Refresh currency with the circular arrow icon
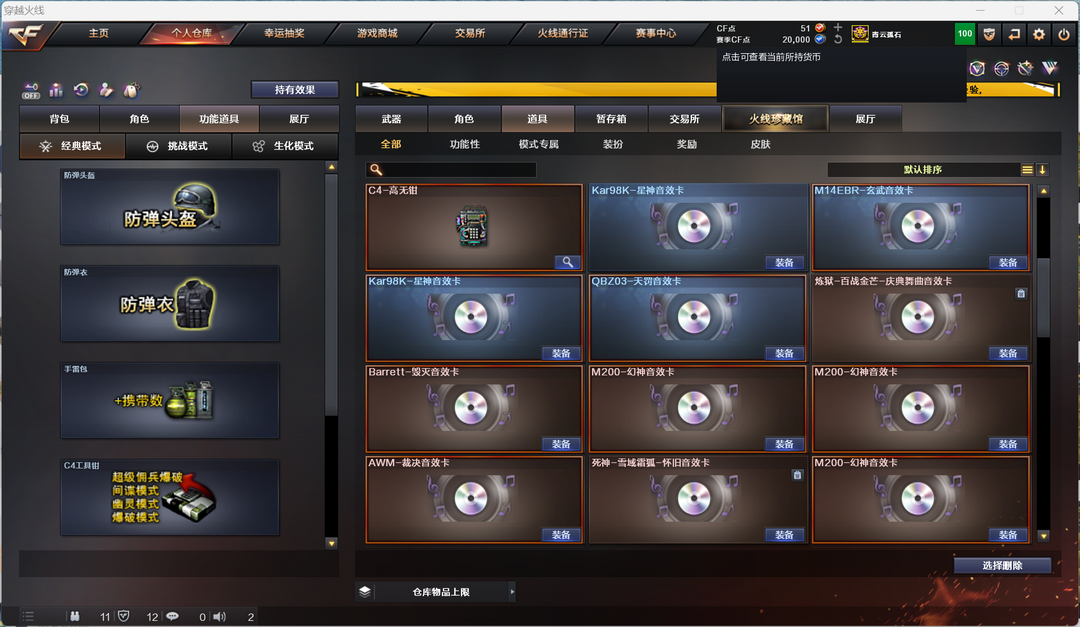This screenshot has height=627, width=1080. click(x=838, y=39)
